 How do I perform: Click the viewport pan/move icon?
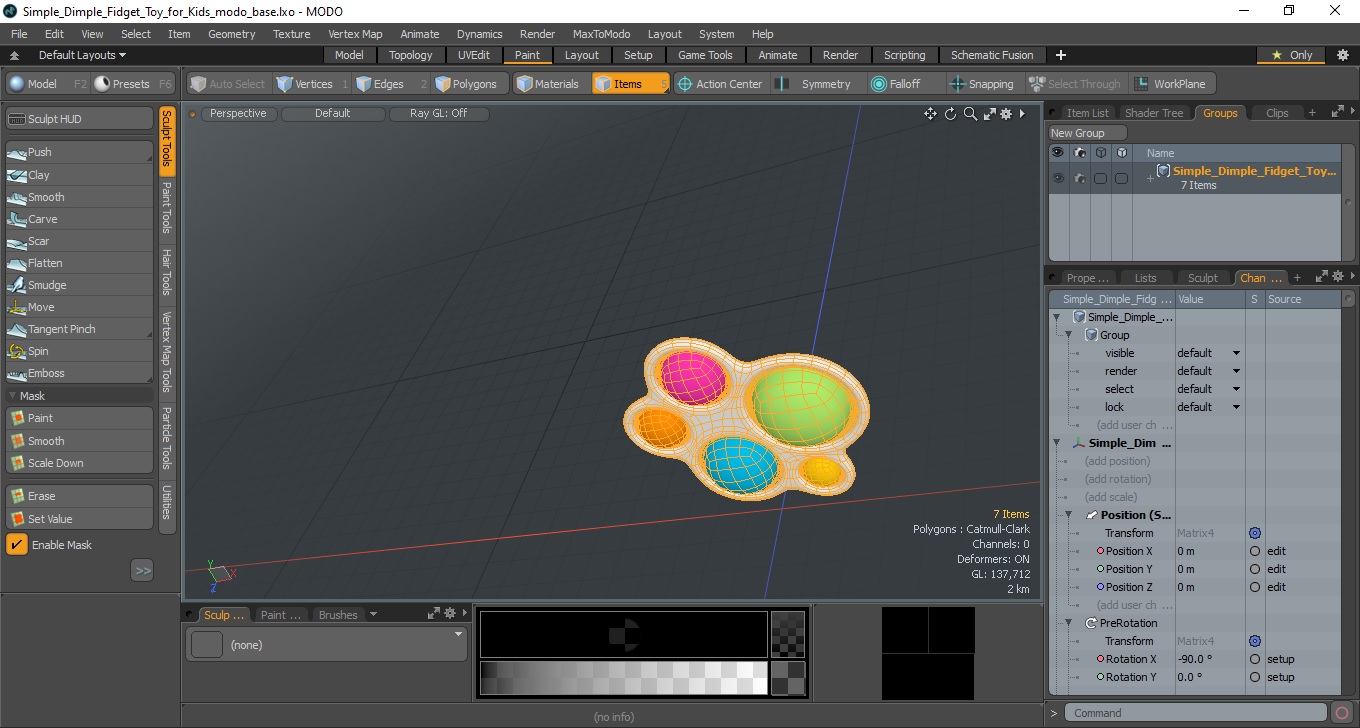point(930,114)
